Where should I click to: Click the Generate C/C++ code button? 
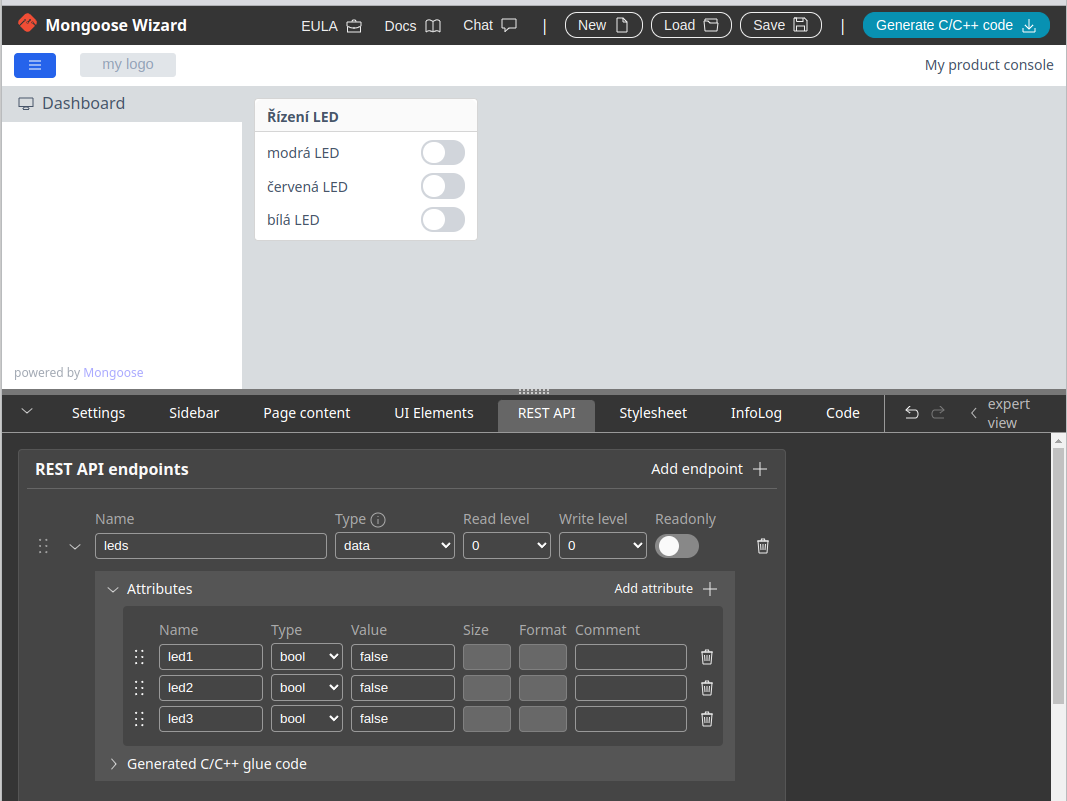(x=955, y=25)
